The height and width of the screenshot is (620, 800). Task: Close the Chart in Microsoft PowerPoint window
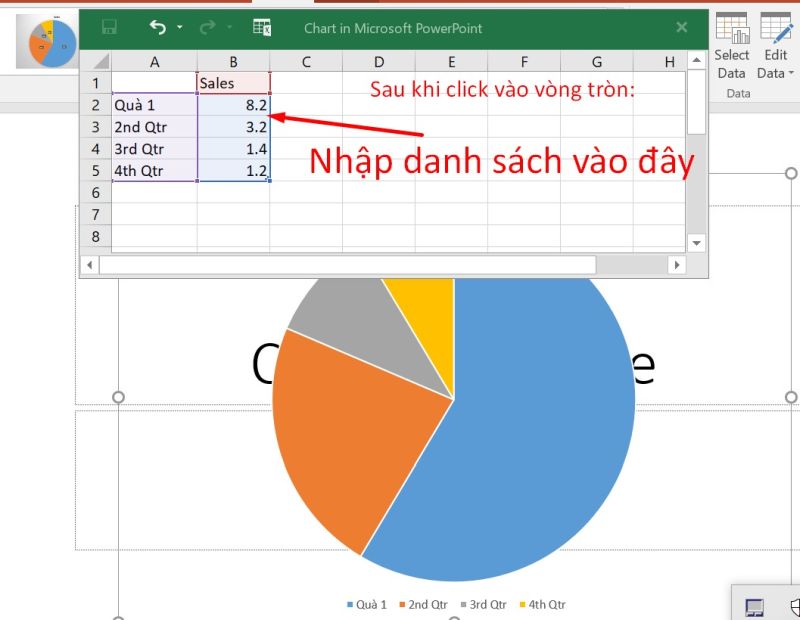point(681,28)
